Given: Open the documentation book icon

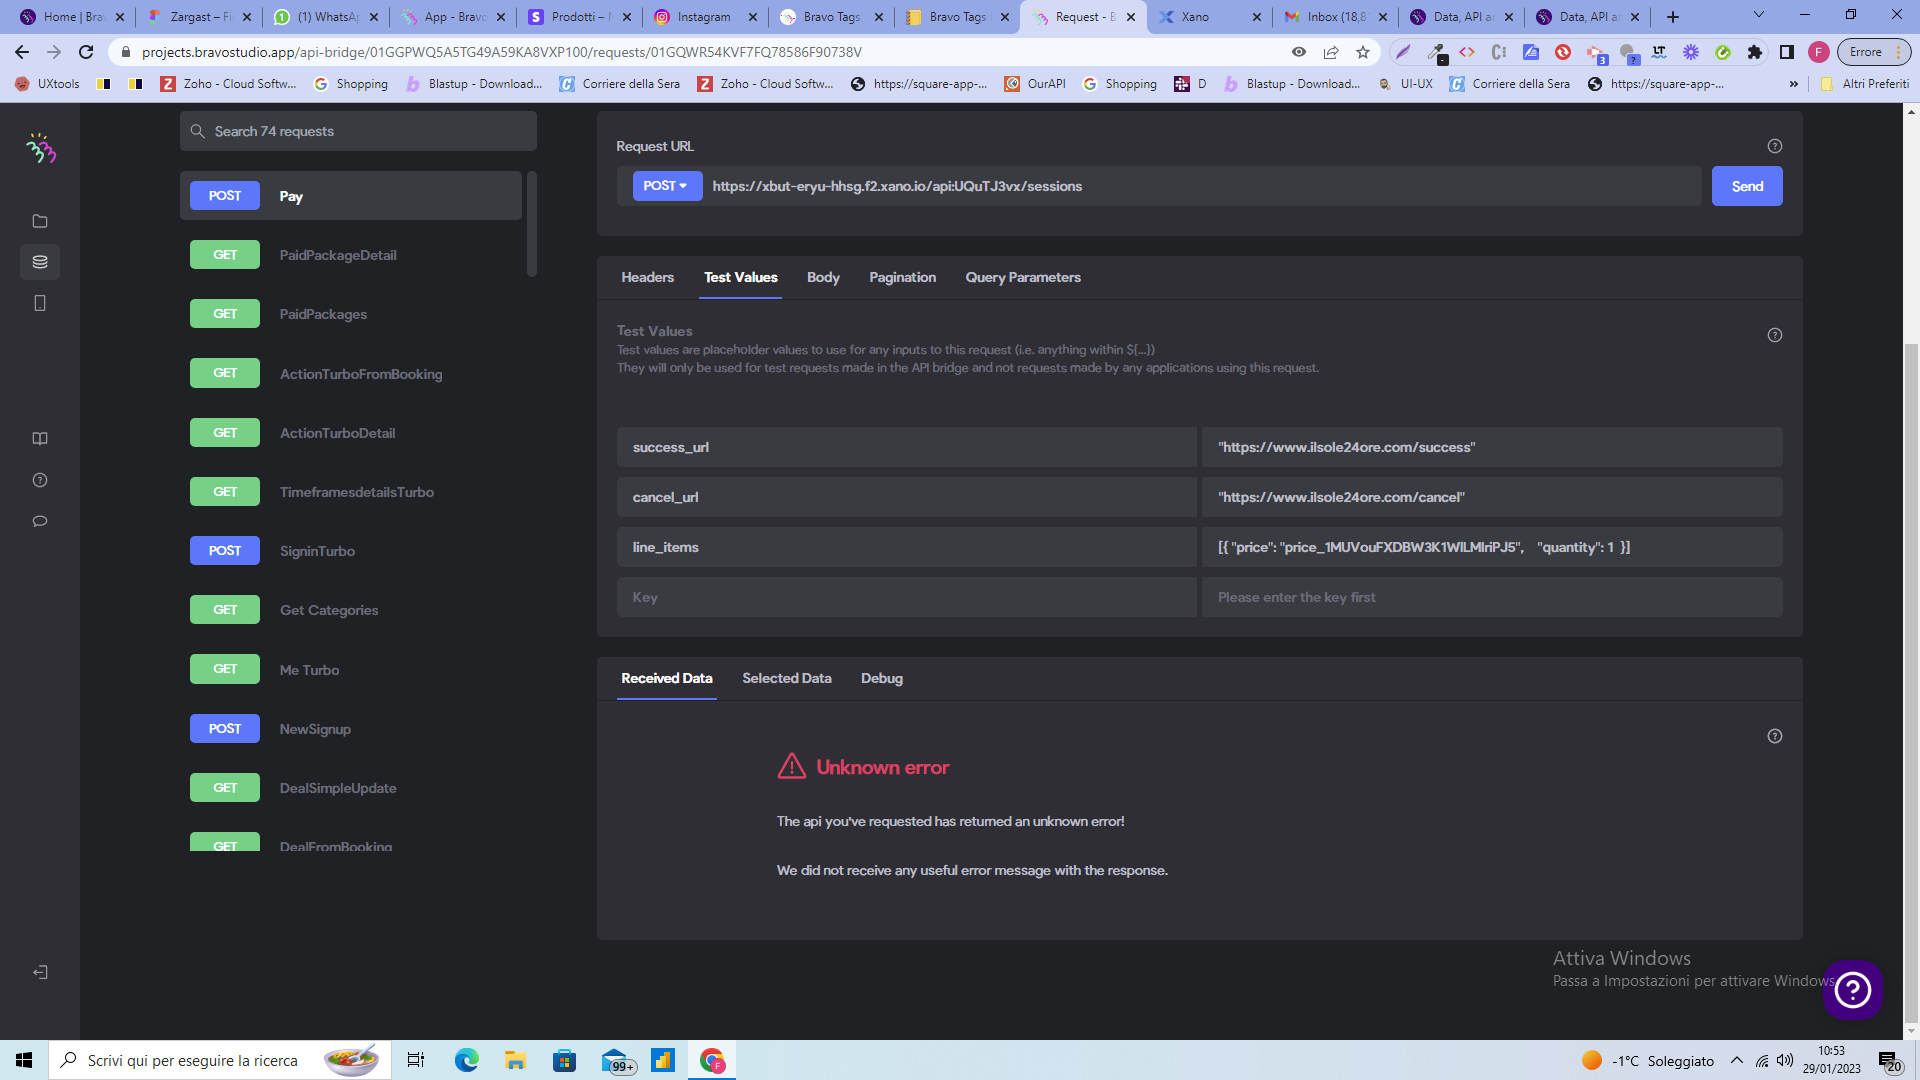Looking at the screenshot, I should [40, 439].
